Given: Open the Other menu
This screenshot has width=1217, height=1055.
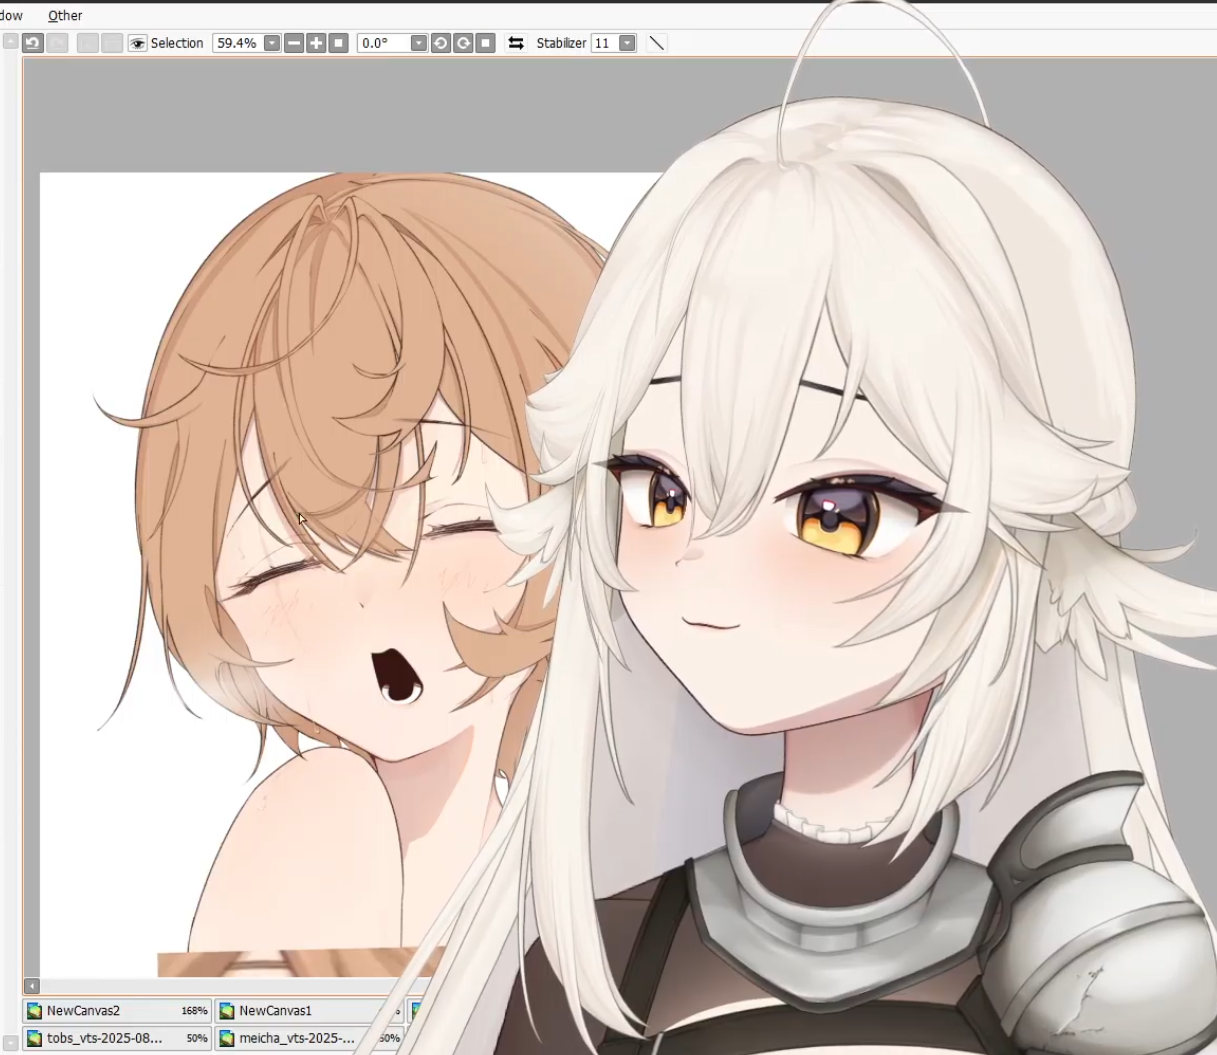Looking at the screenshot, I should [65, 16].
